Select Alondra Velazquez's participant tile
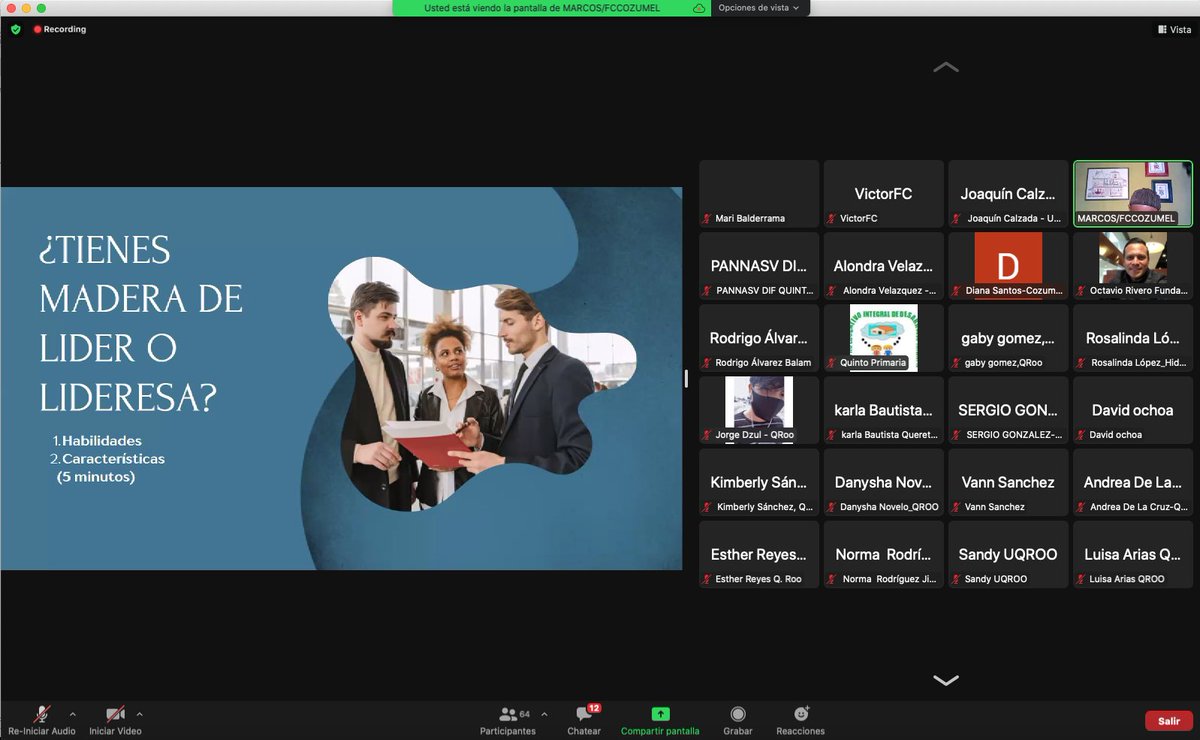This screenshot has height=740, width=1200. pos(884,266)
